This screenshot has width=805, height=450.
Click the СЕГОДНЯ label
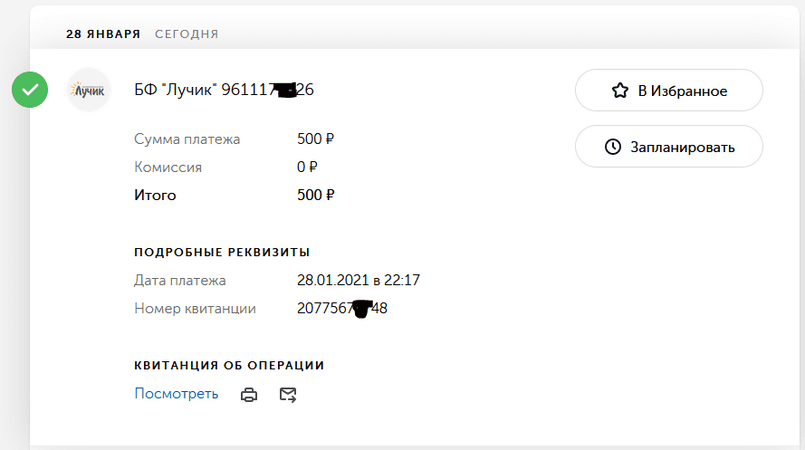(187, 34)
